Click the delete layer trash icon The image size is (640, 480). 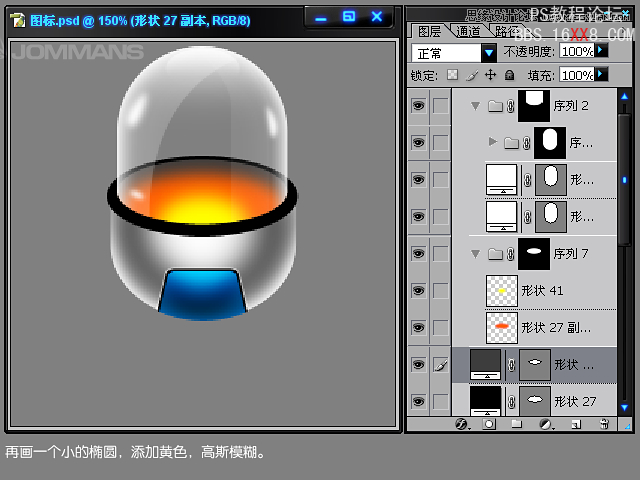[604, 424]
